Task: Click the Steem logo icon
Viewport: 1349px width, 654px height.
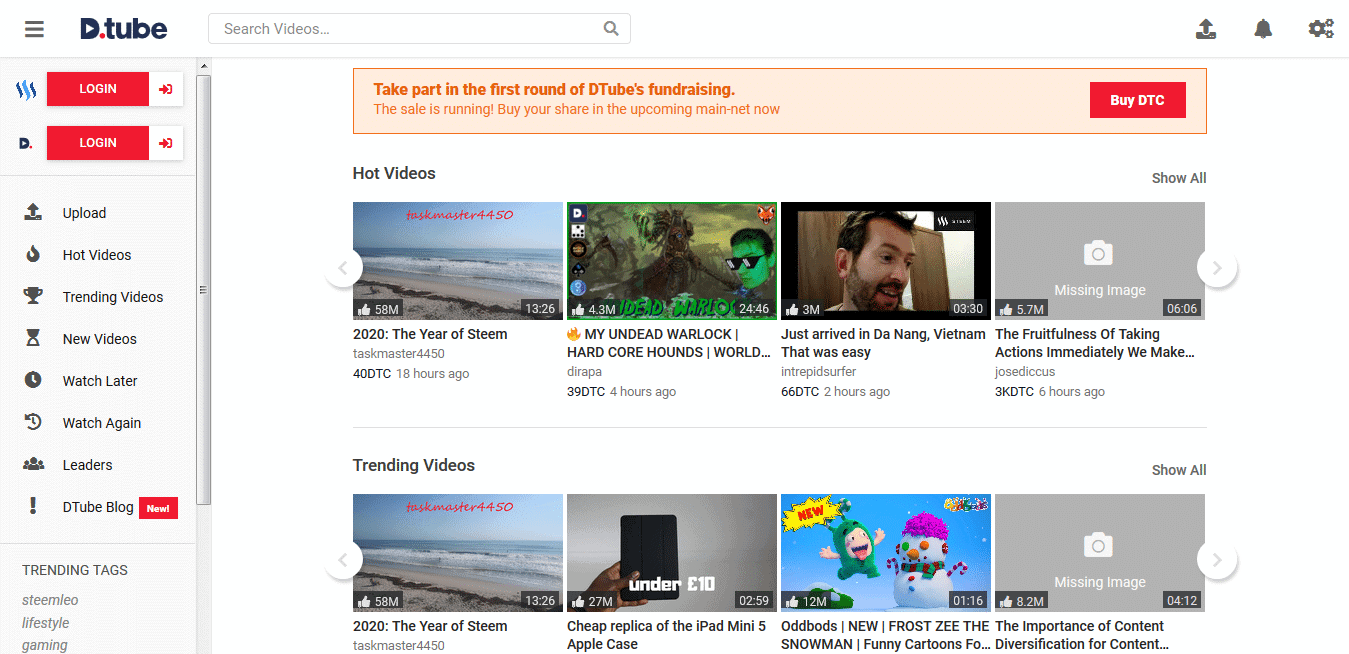Action: [x=26, y=89]
